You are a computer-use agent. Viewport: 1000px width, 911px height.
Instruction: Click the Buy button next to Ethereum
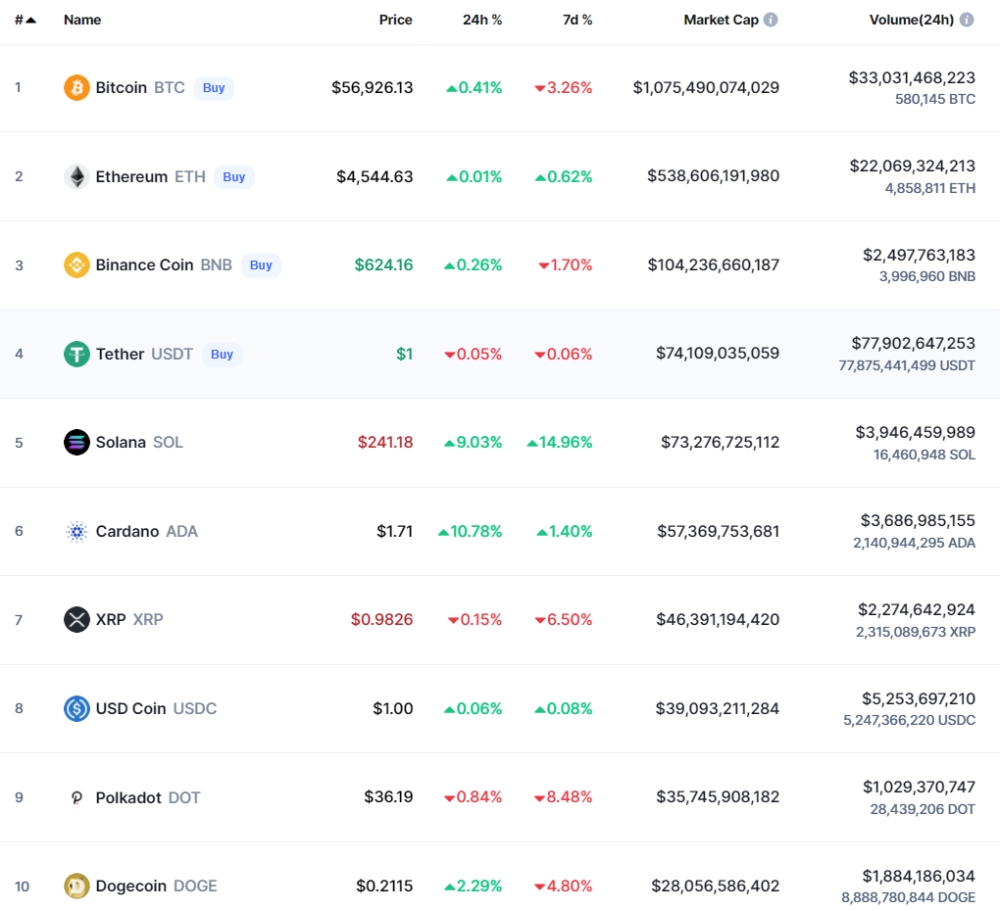pyautogui.click(x=234, y=177)
